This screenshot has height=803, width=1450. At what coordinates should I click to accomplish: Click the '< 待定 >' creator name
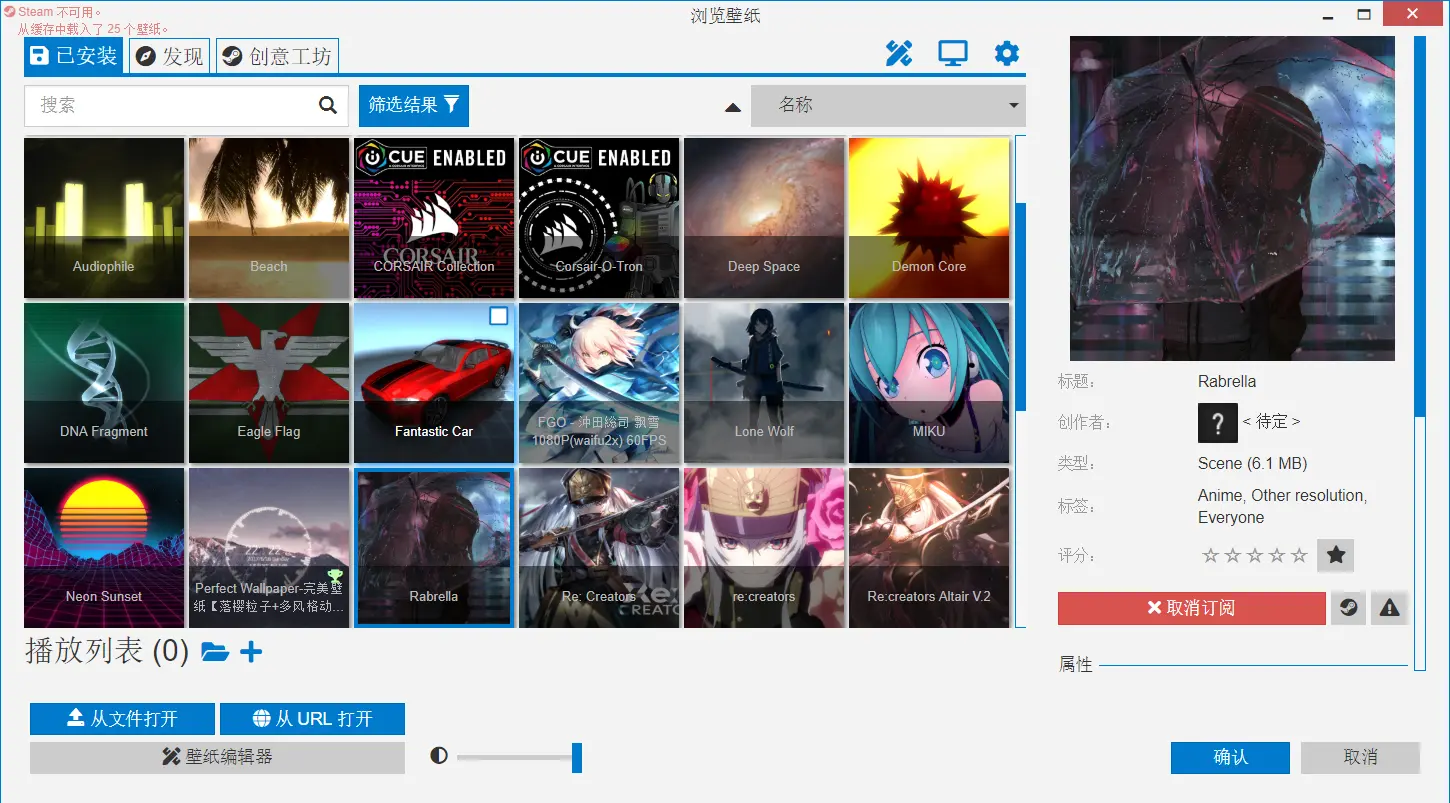pyautogui.click(x=1271, y=422)
